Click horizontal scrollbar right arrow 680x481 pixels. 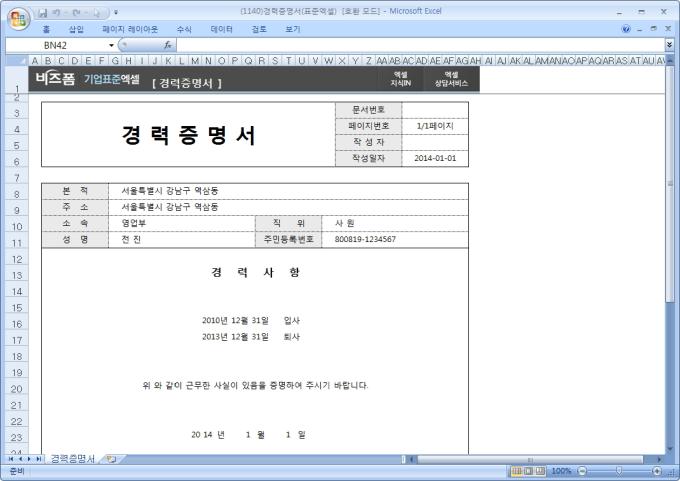(659, 459)
